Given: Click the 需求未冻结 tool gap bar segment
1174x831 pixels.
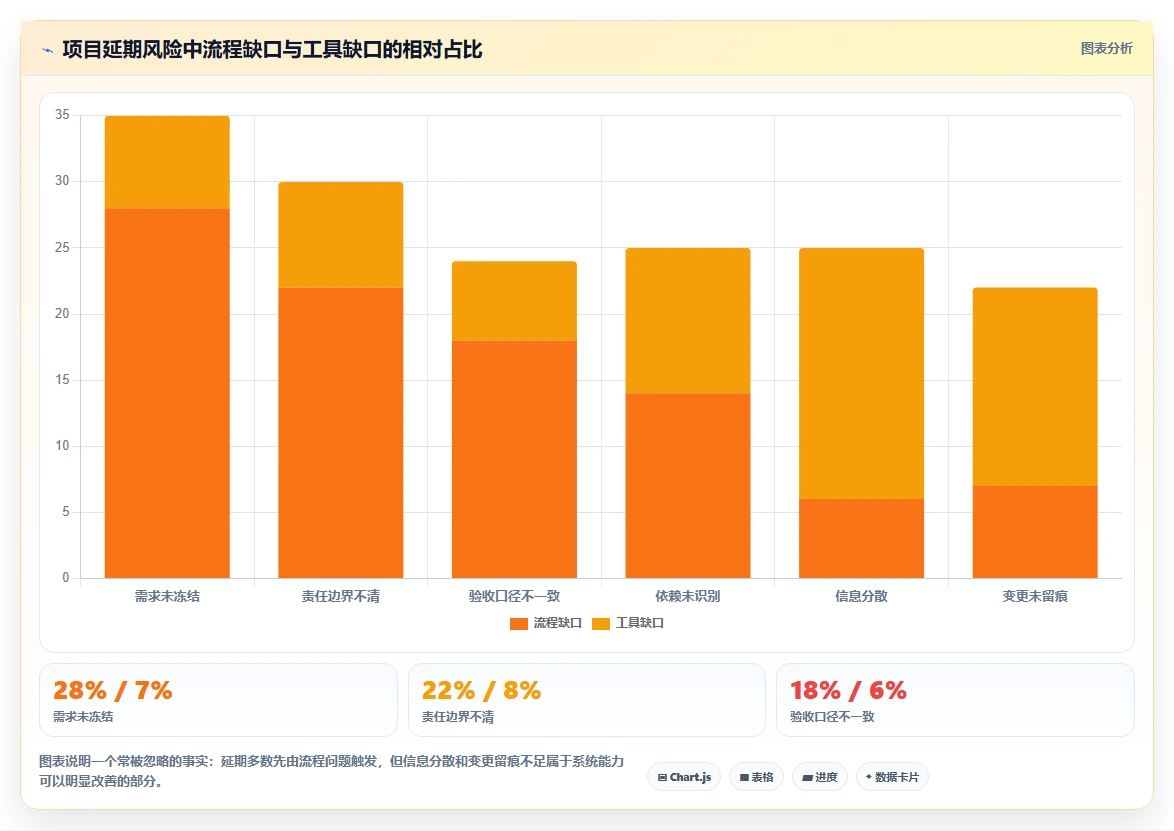Looking at the screenshot, I should point(167,162).
